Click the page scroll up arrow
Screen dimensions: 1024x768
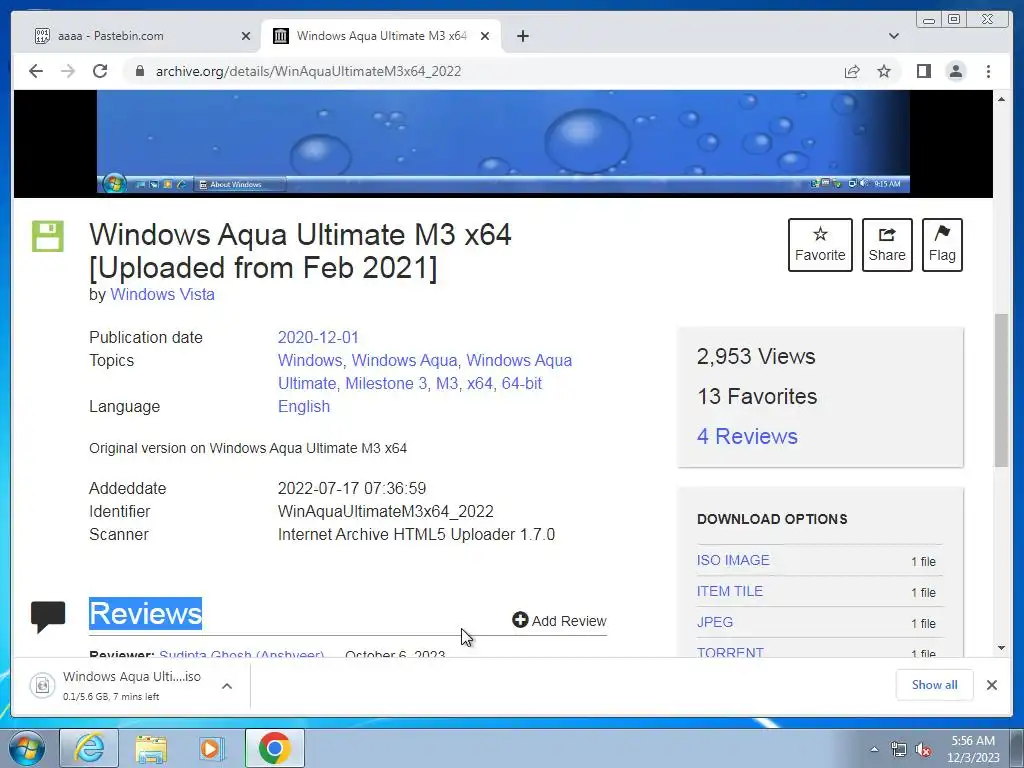pyautogui.click(x=1001, y=99)
